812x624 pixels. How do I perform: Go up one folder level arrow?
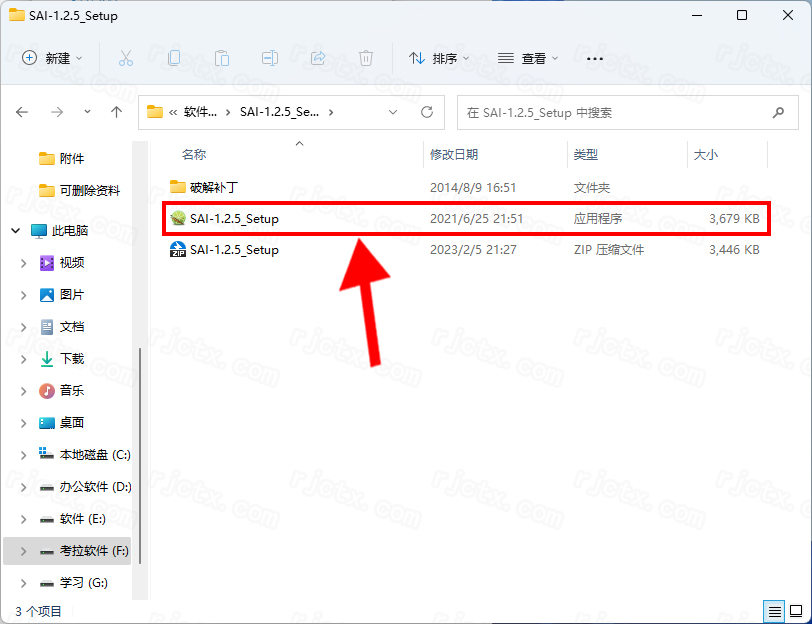116,112
